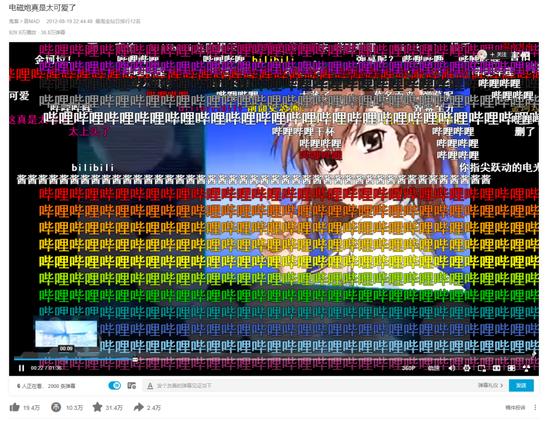Pause the video playback
The width and height of the screenshot is (550, 421).
coord(21,368)
